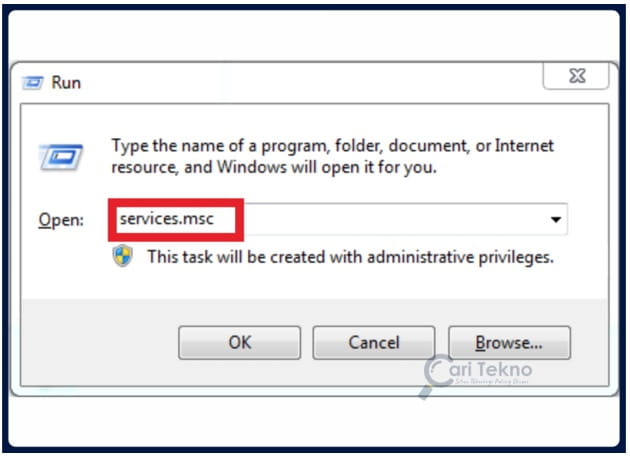
Task: Click the "Tekno" word in the watermark
Action: 505,369
